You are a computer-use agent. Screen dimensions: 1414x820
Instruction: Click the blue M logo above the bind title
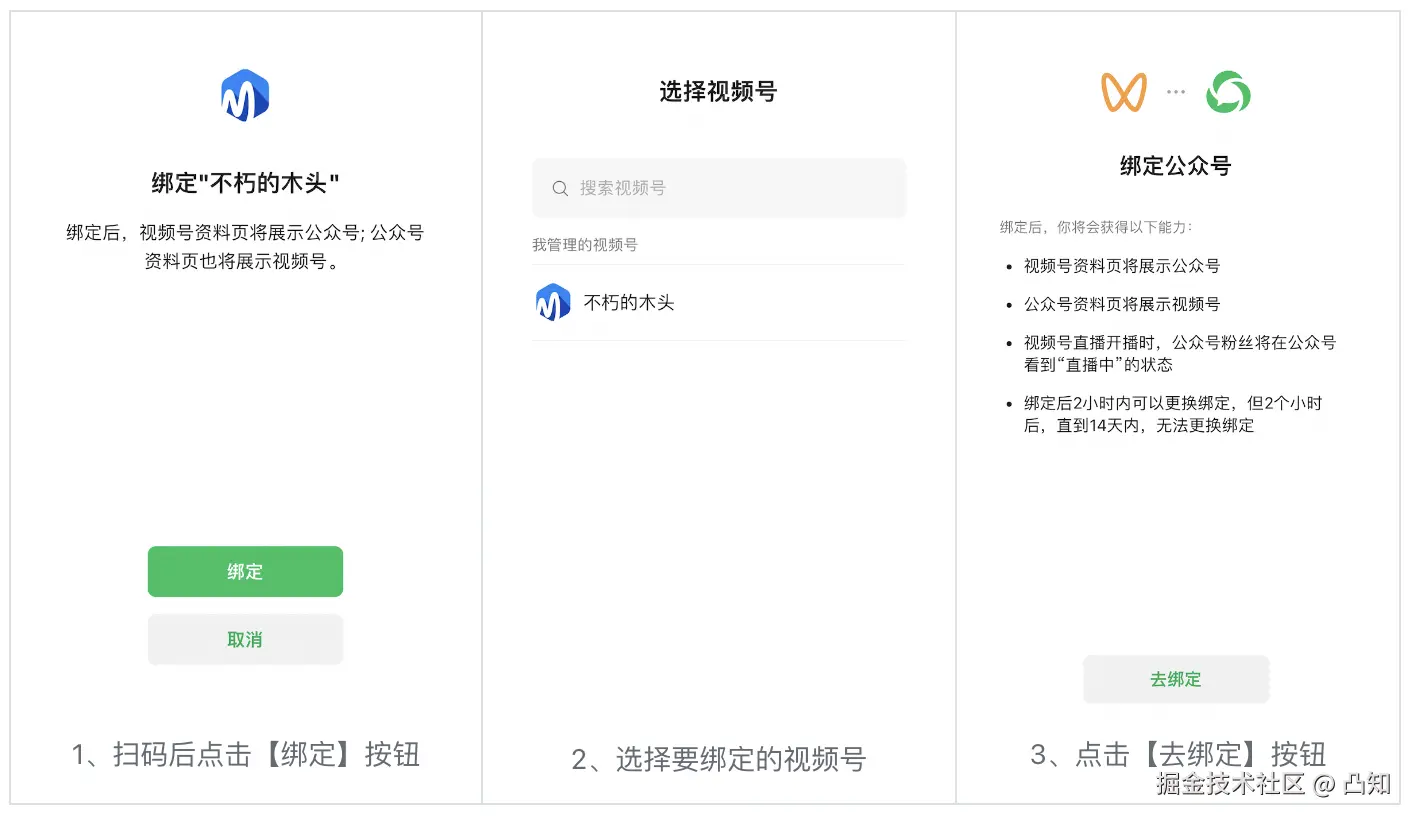(245, 96)
